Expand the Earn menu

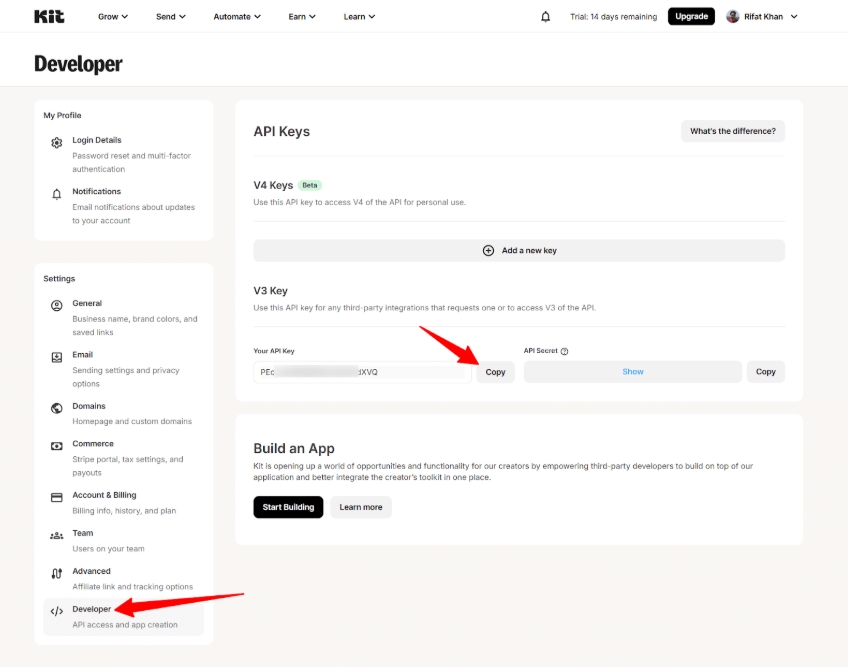302,17
